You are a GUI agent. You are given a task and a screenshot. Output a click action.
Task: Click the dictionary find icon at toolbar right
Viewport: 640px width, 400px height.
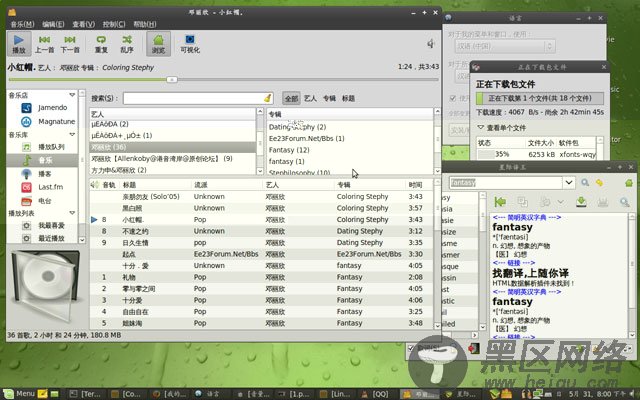[x=624, y=202]
